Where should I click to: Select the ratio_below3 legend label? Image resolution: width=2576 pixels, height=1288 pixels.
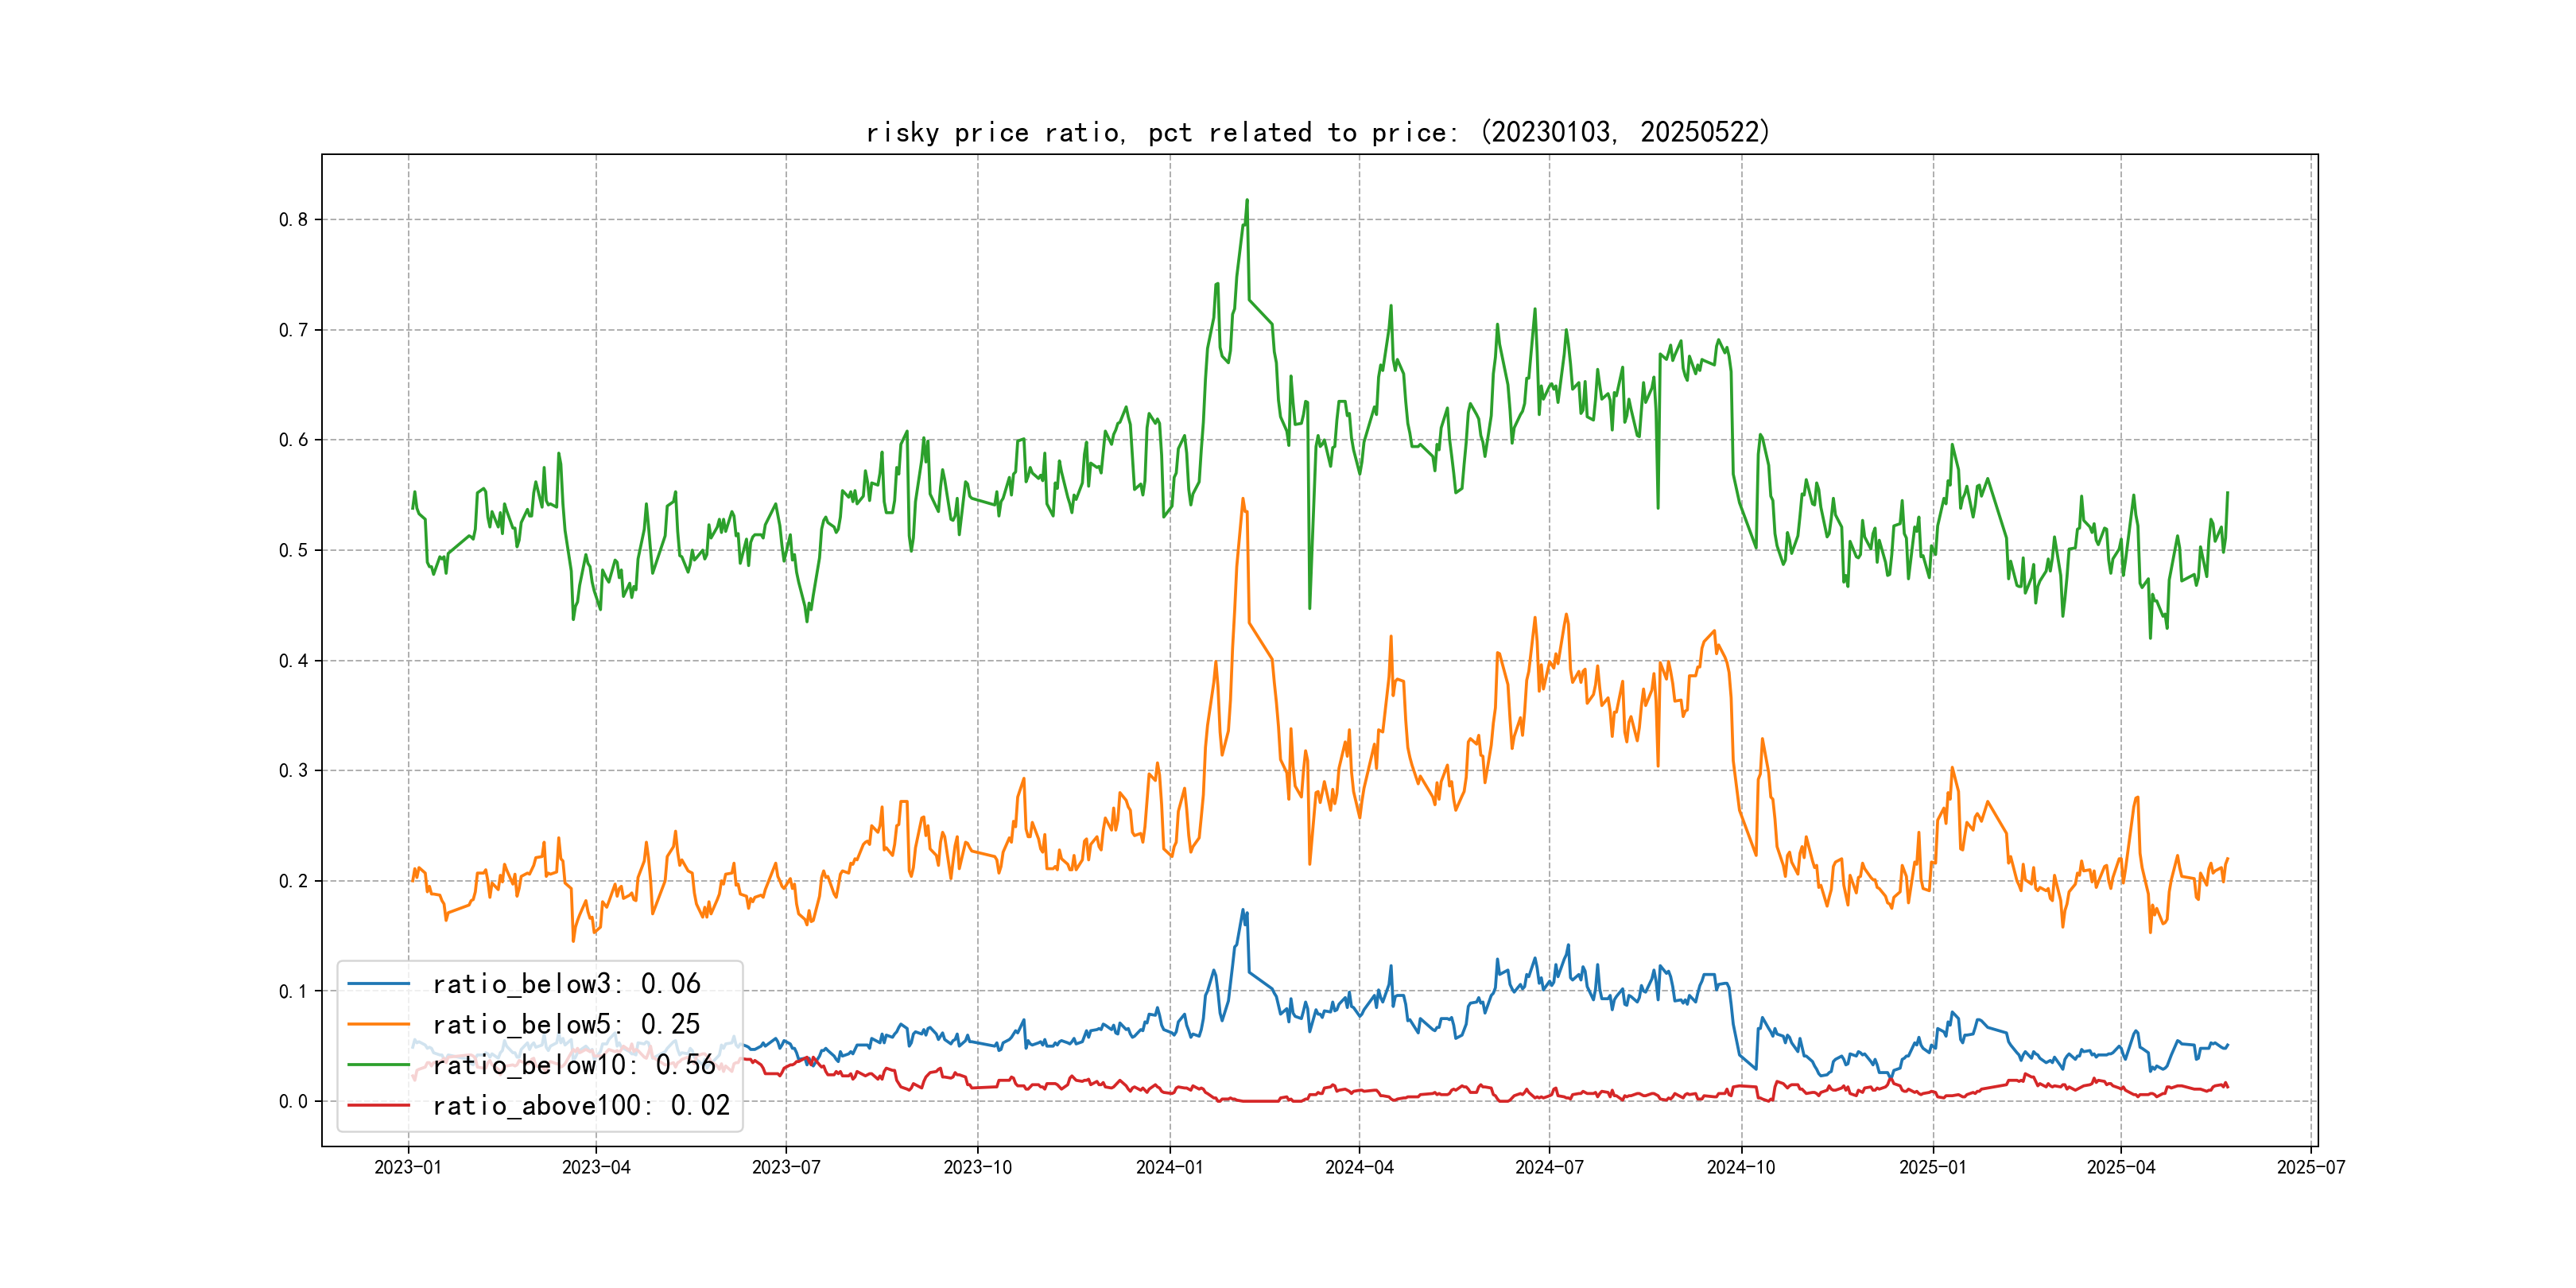566,984
